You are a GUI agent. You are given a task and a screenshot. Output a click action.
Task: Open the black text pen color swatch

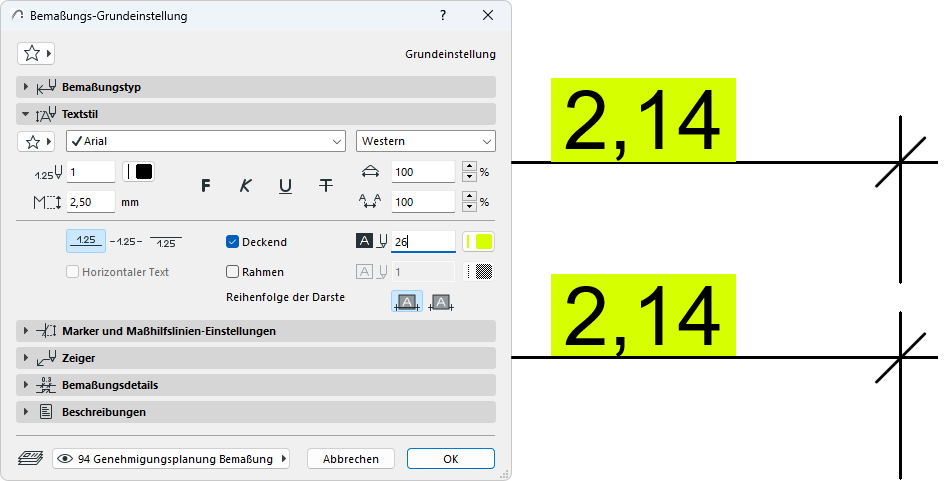tap(139, 172)
